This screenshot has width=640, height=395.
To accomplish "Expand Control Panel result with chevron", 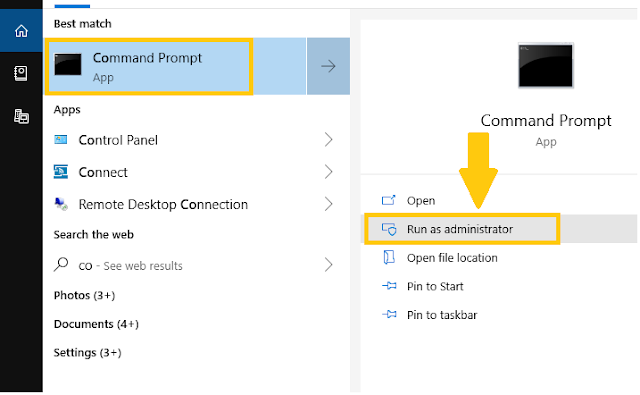I will (x=329, y=140).
